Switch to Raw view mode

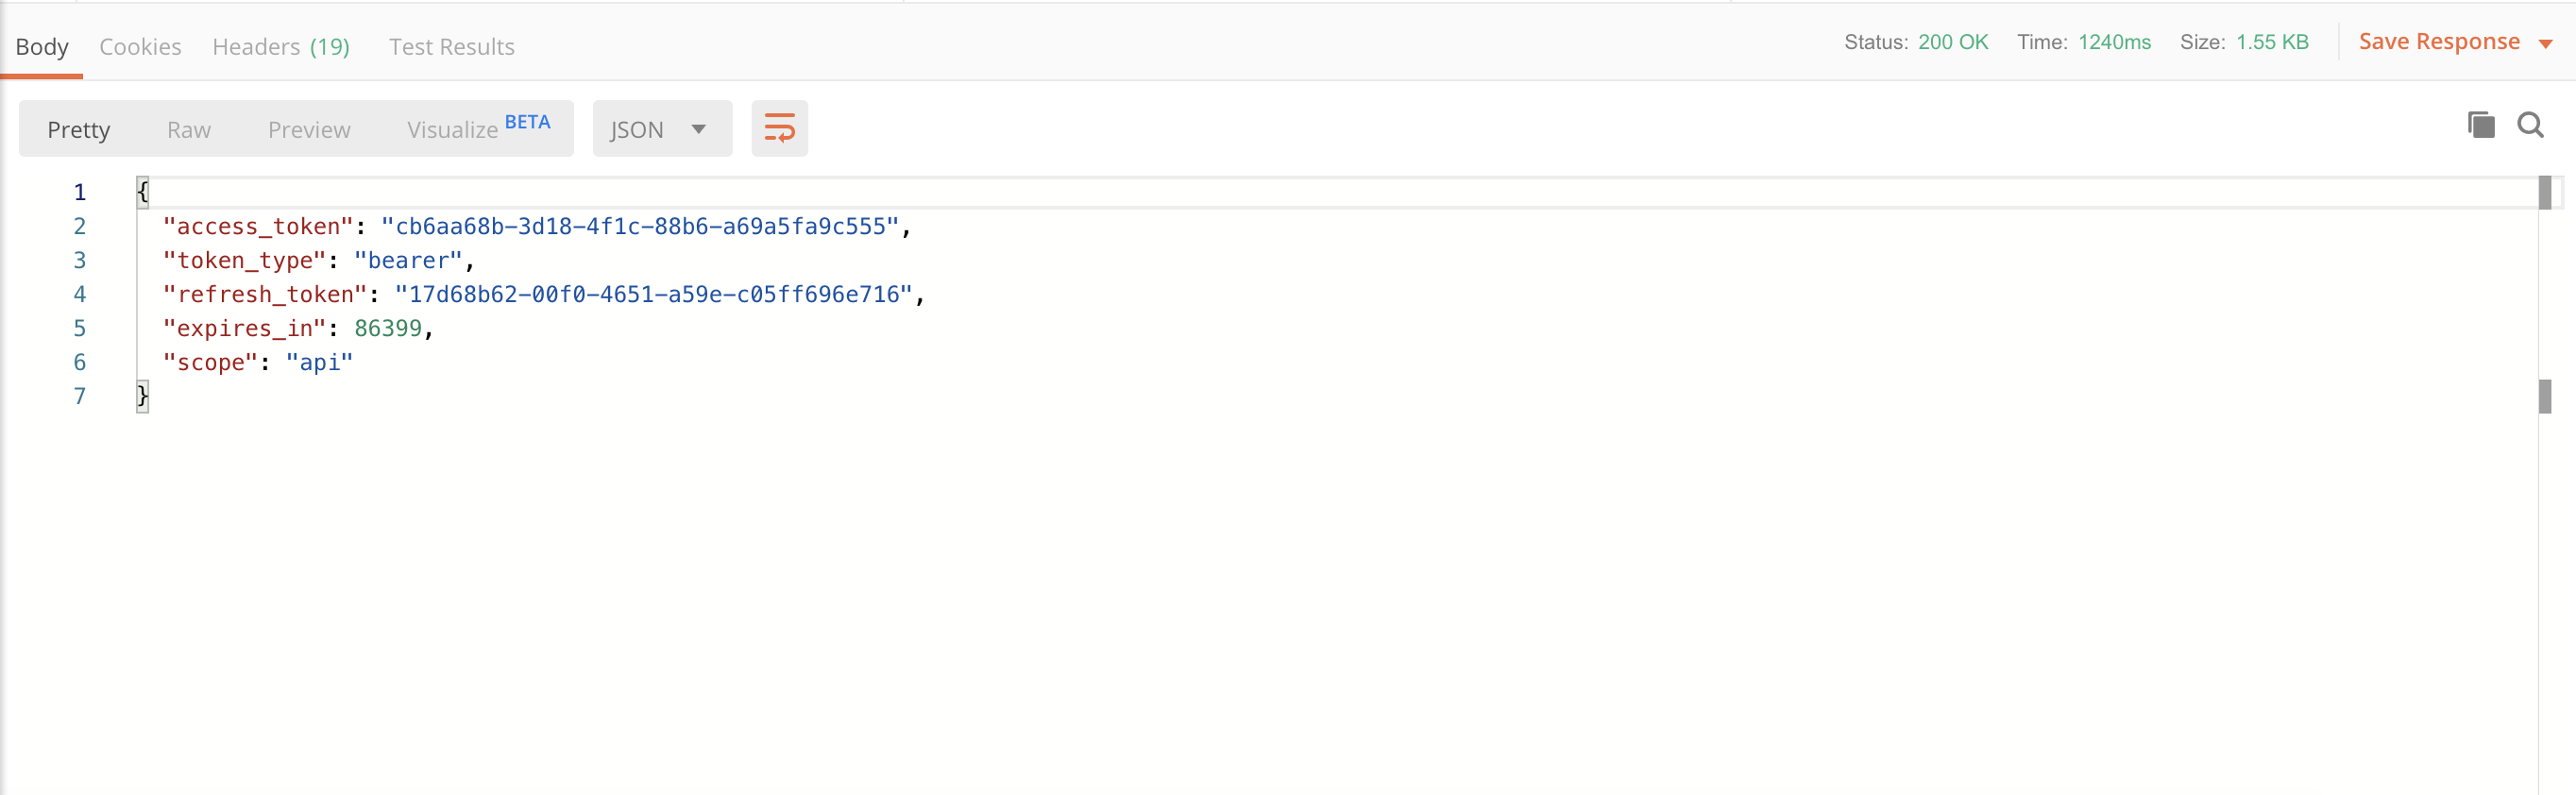click(x=189, y=130)
